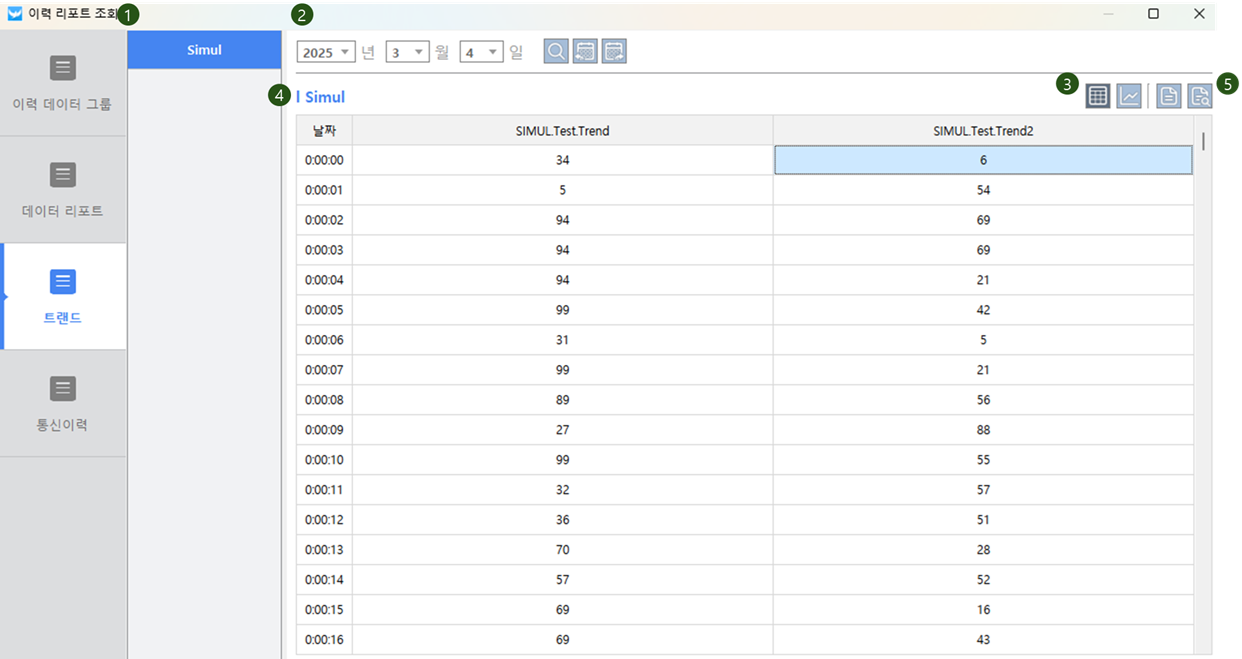Select the Simul group tab
The width and height of the screenshot is (1242, 659).
tap(204, 50)
